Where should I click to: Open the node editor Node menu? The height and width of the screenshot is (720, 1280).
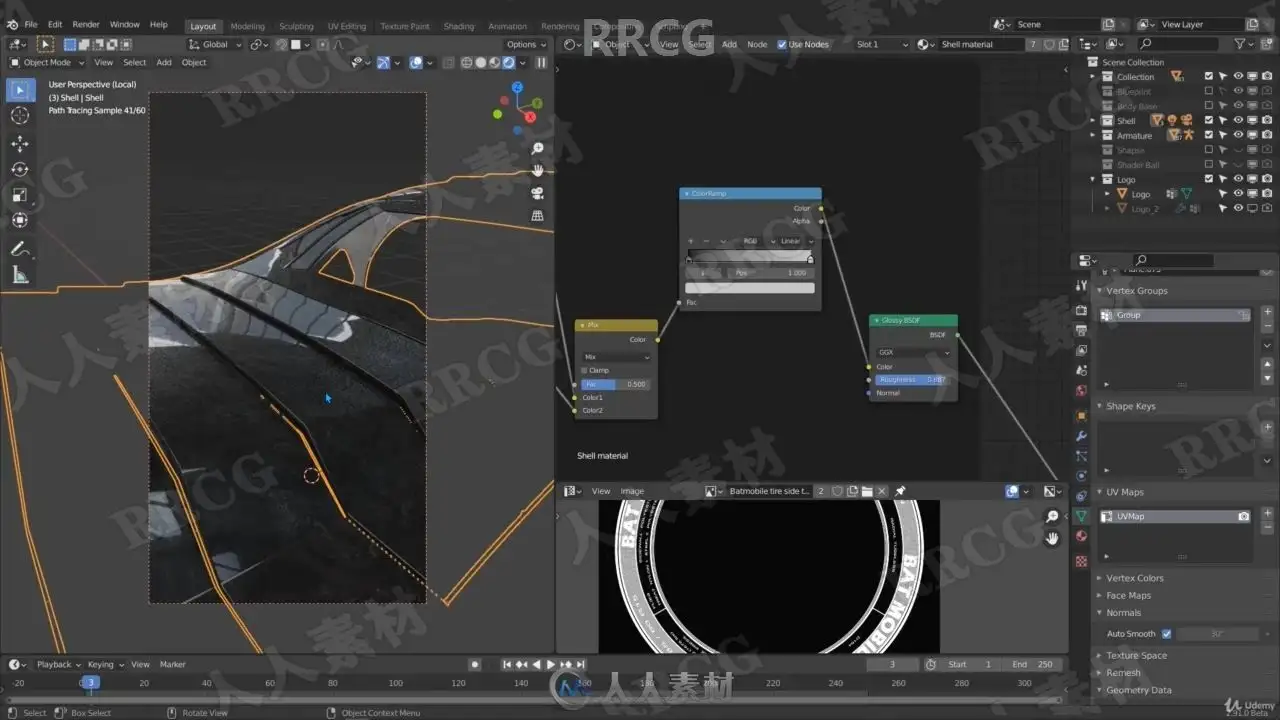(x=758, y=44)
